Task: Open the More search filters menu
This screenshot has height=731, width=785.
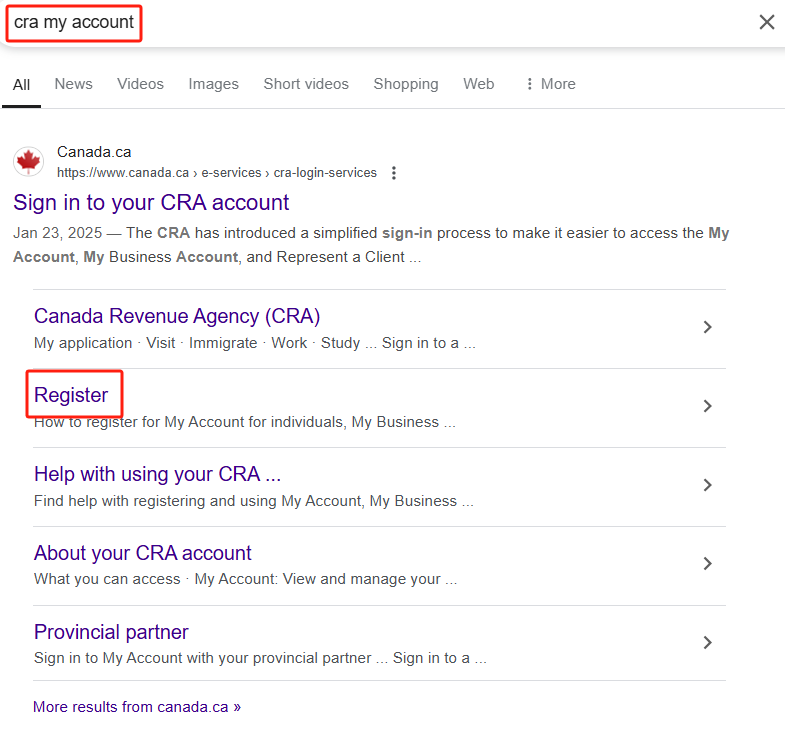Action: click(551, 84)
